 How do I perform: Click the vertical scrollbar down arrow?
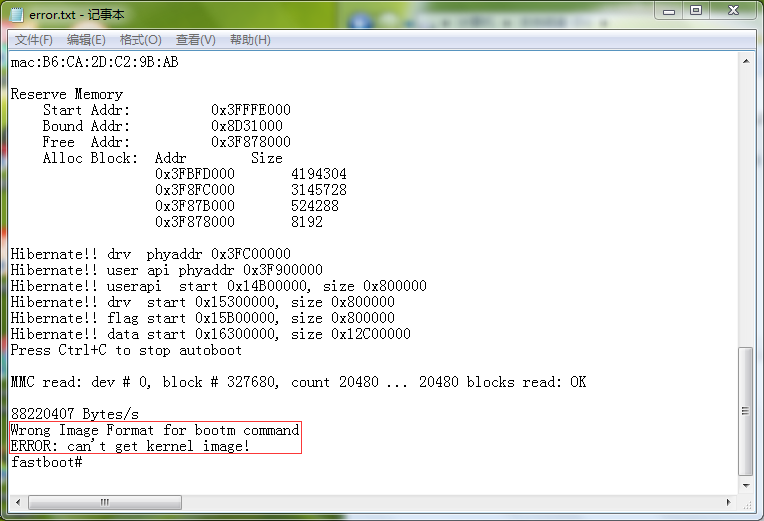(x=746, y=485)
